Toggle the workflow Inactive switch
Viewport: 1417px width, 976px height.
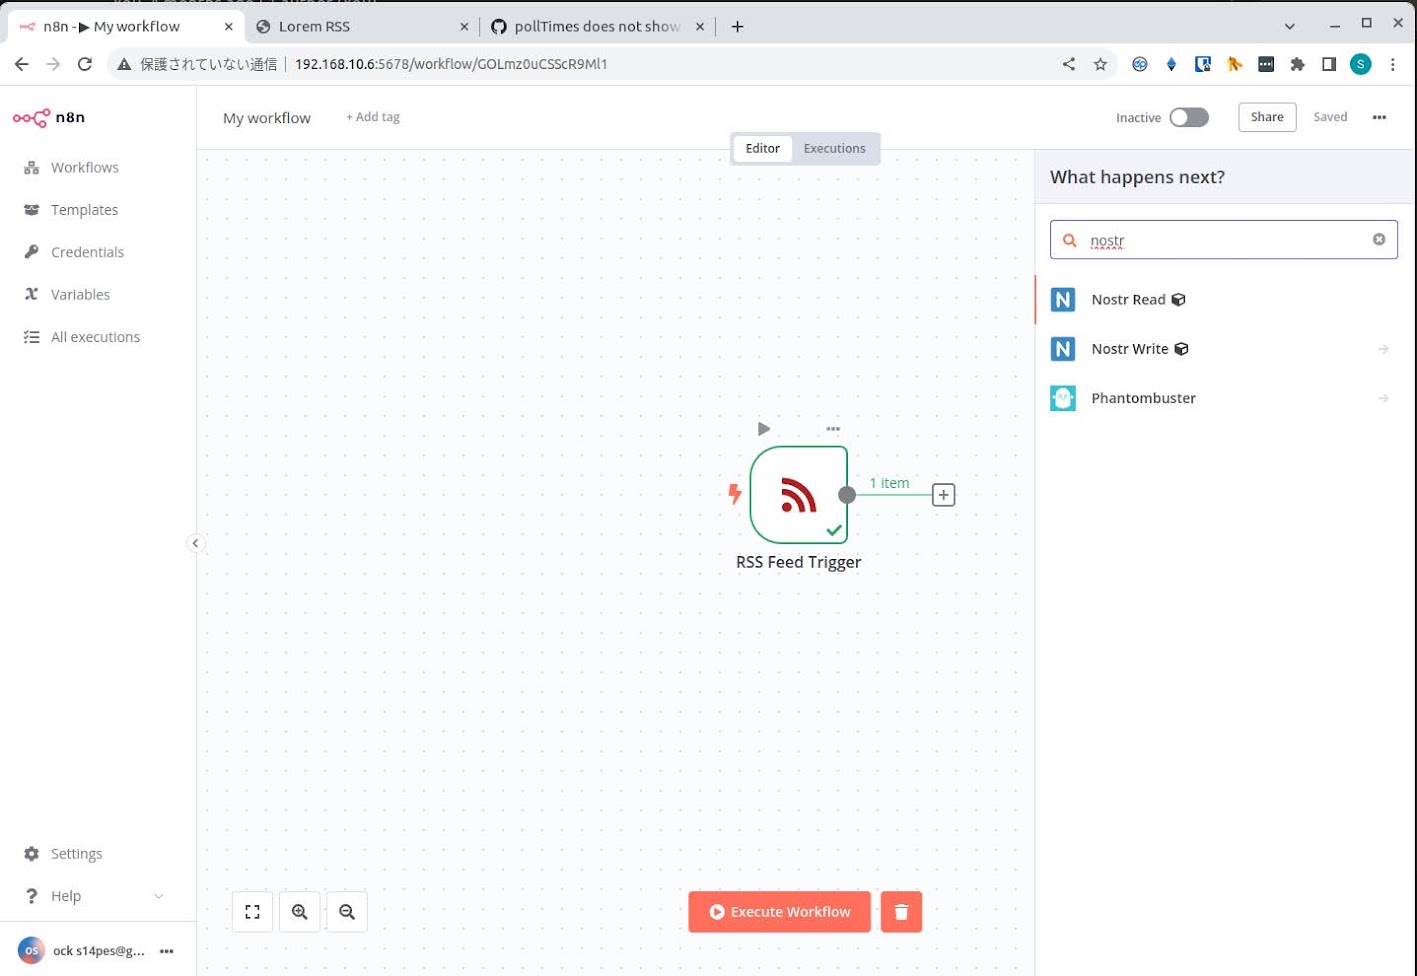coord(1189,117)
